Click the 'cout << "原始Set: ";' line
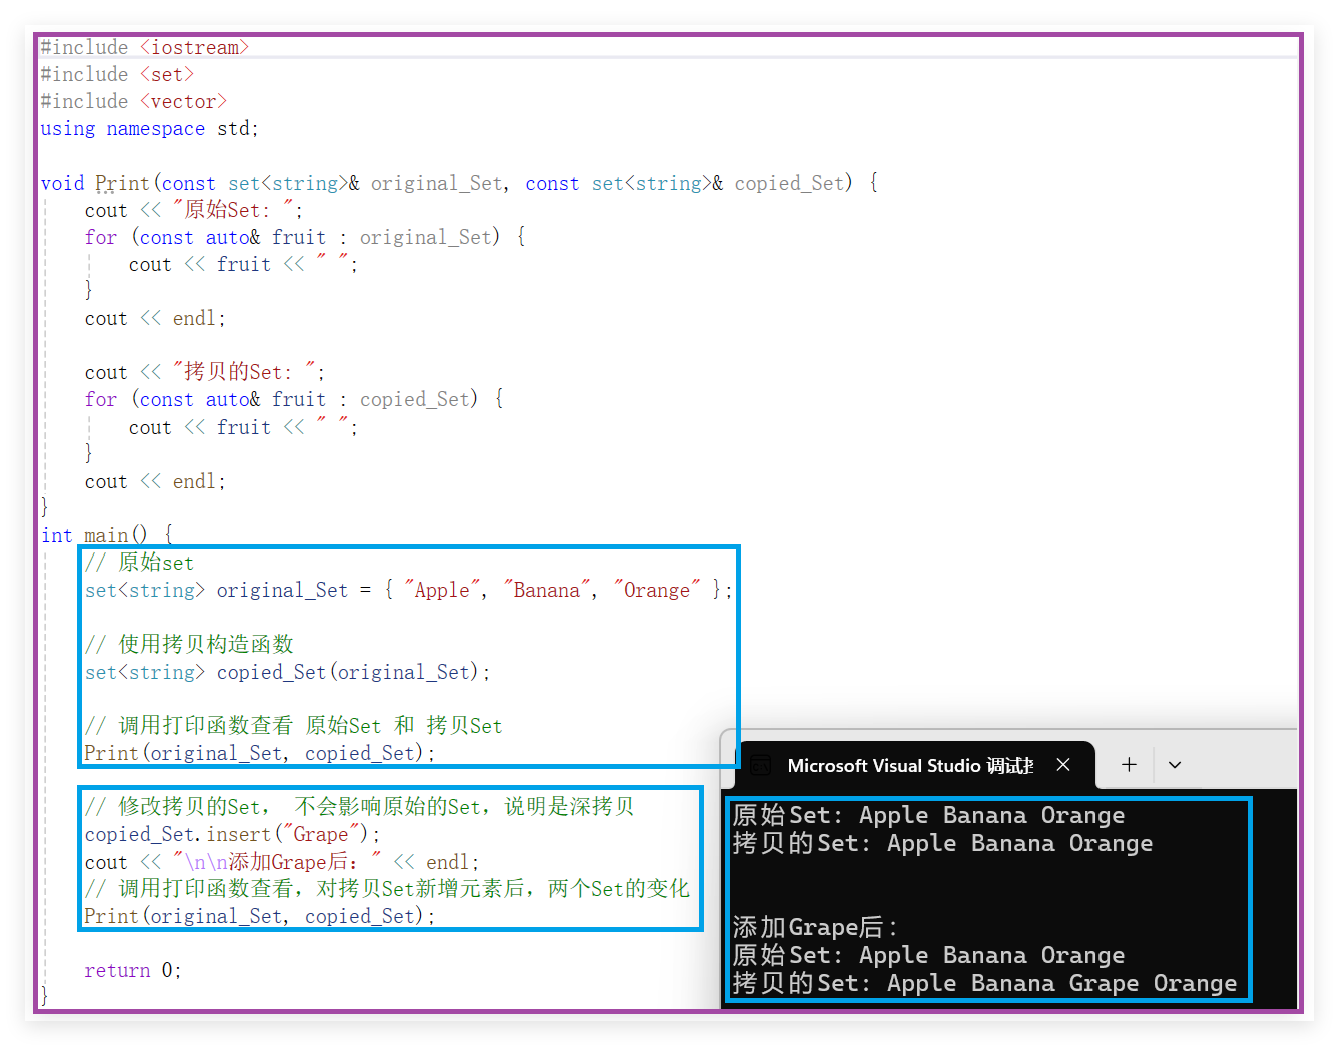The image size is (1339, 1046). (x=193, y=210)
